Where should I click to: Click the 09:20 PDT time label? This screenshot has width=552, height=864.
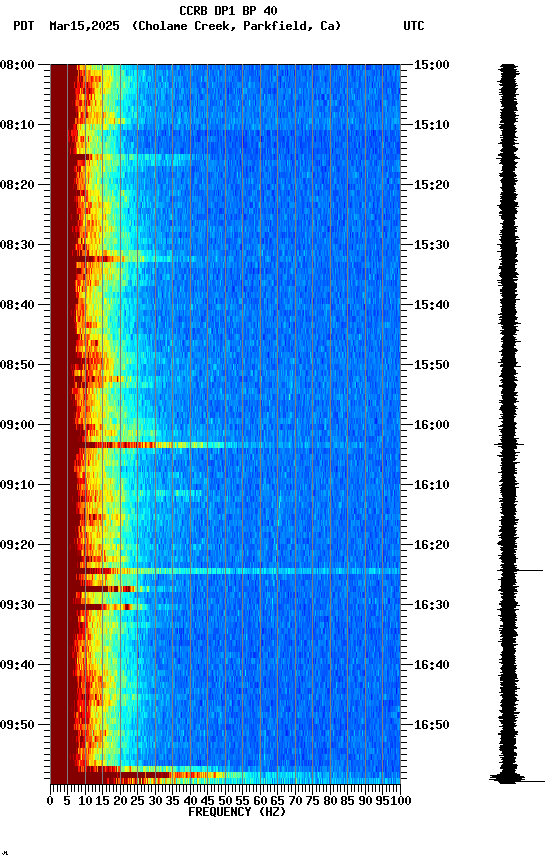pyautogui.click(x=17, y=546)
